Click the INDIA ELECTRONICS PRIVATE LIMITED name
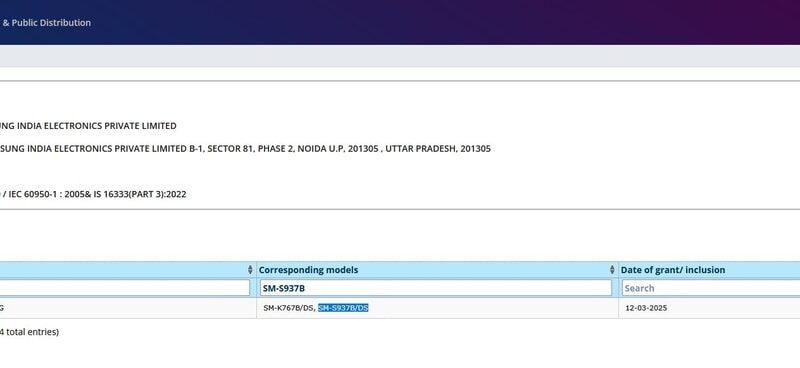 coord(97,126)
